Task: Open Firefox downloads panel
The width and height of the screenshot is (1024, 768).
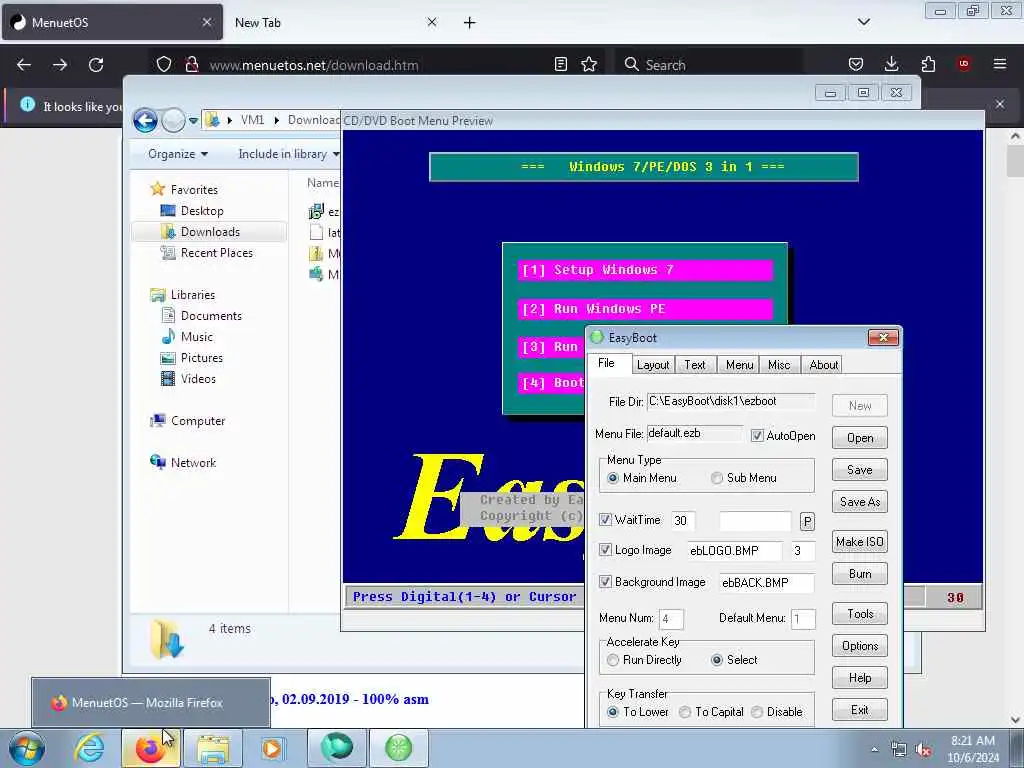Action: pyautogui.click(x=891, y=65)
